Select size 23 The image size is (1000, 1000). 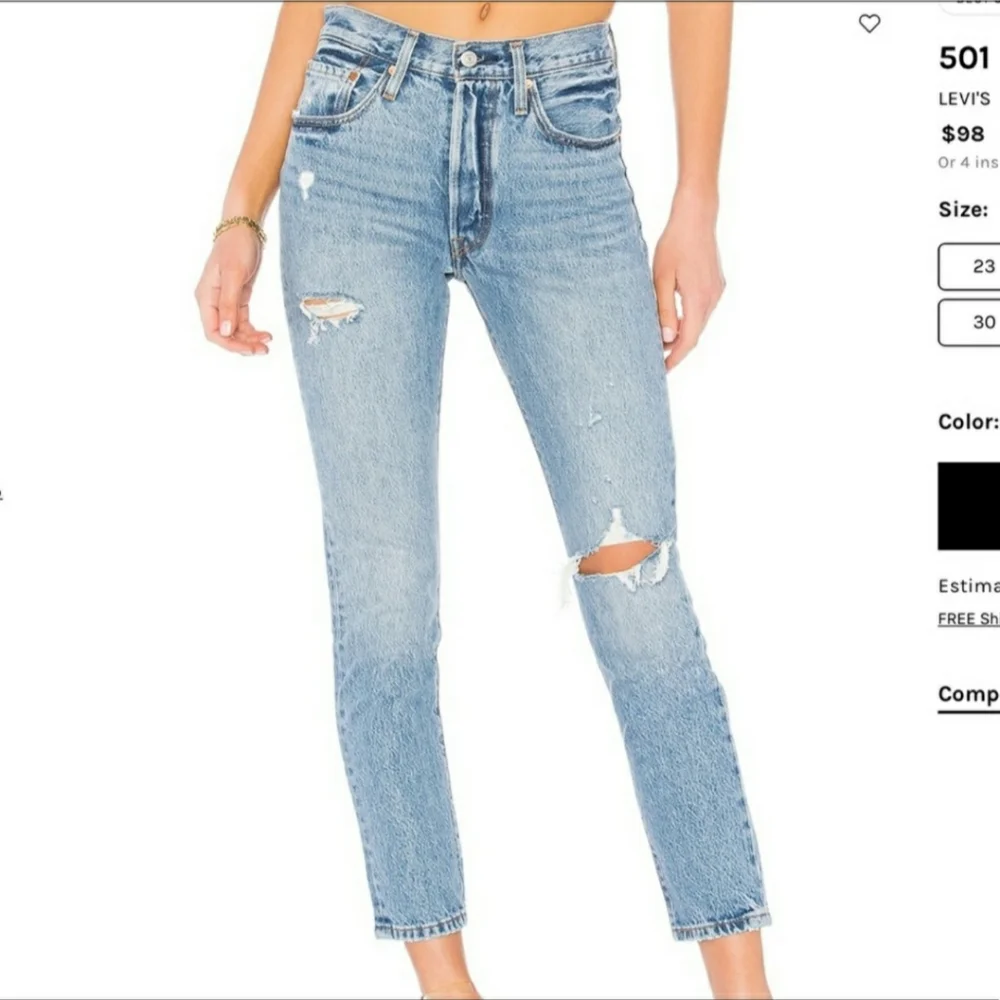point(969,266)
